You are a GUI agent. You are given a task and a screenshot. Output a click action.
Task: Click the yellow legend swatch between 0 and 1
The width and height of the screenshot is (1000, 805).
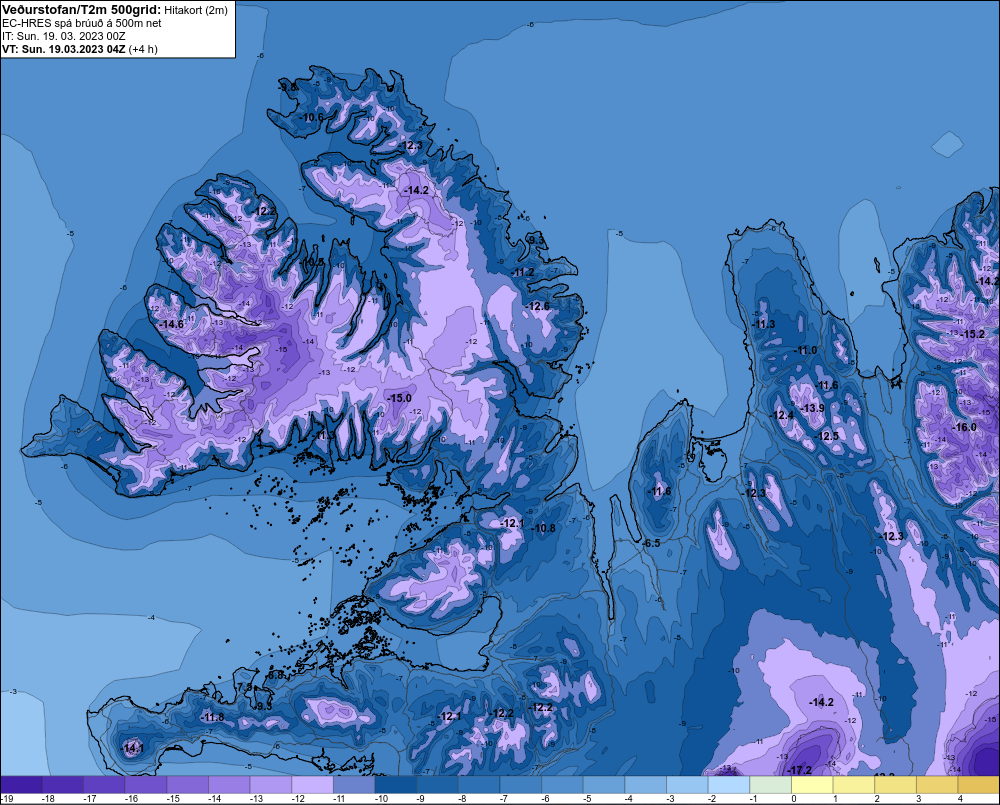[812, 785]
